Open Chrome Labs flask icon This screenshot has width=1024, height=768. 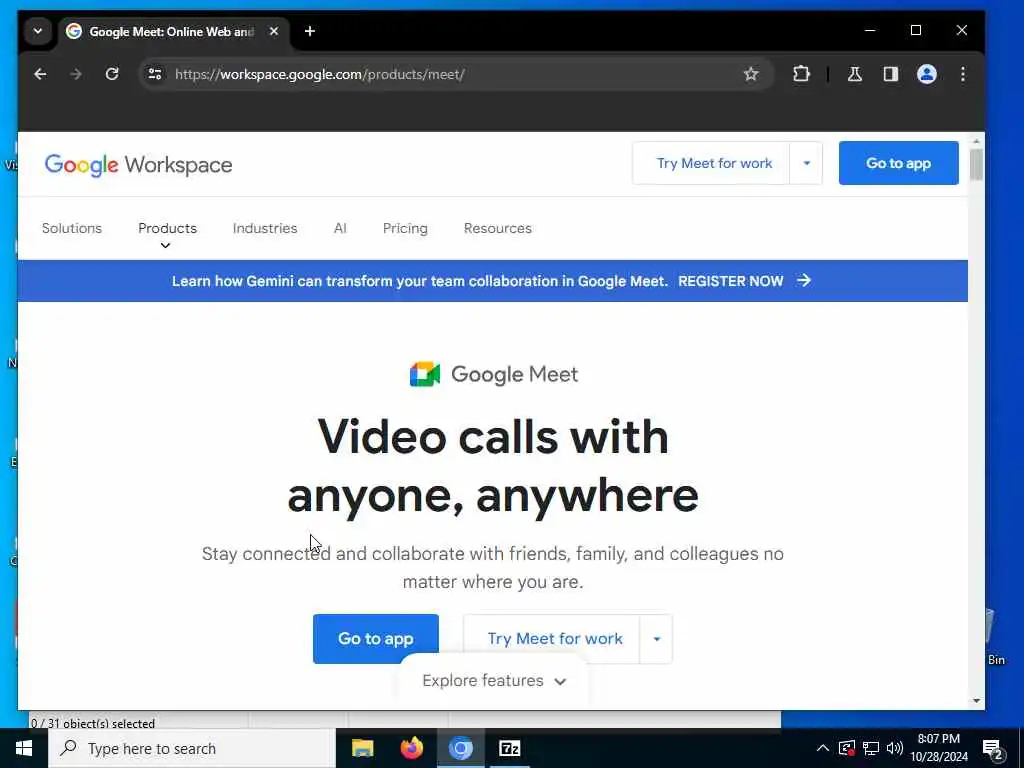(x=854, y=74)
